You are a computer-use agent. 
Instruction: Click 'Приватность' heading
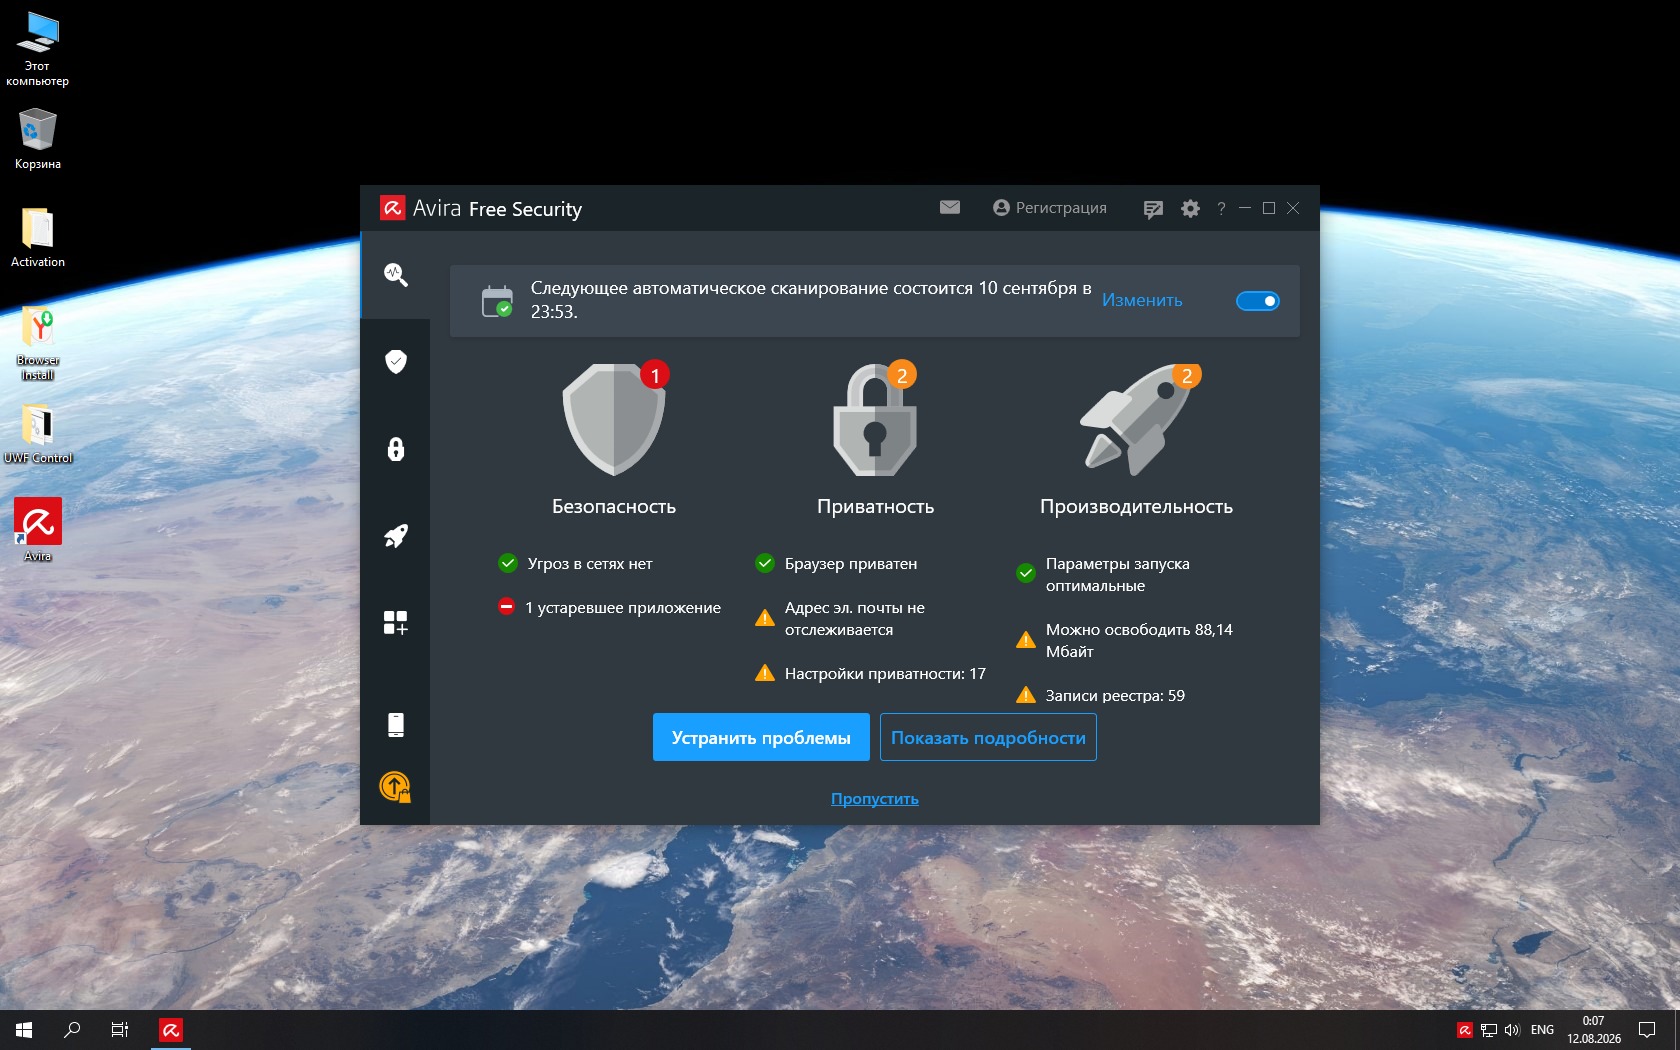coord(876,506)
